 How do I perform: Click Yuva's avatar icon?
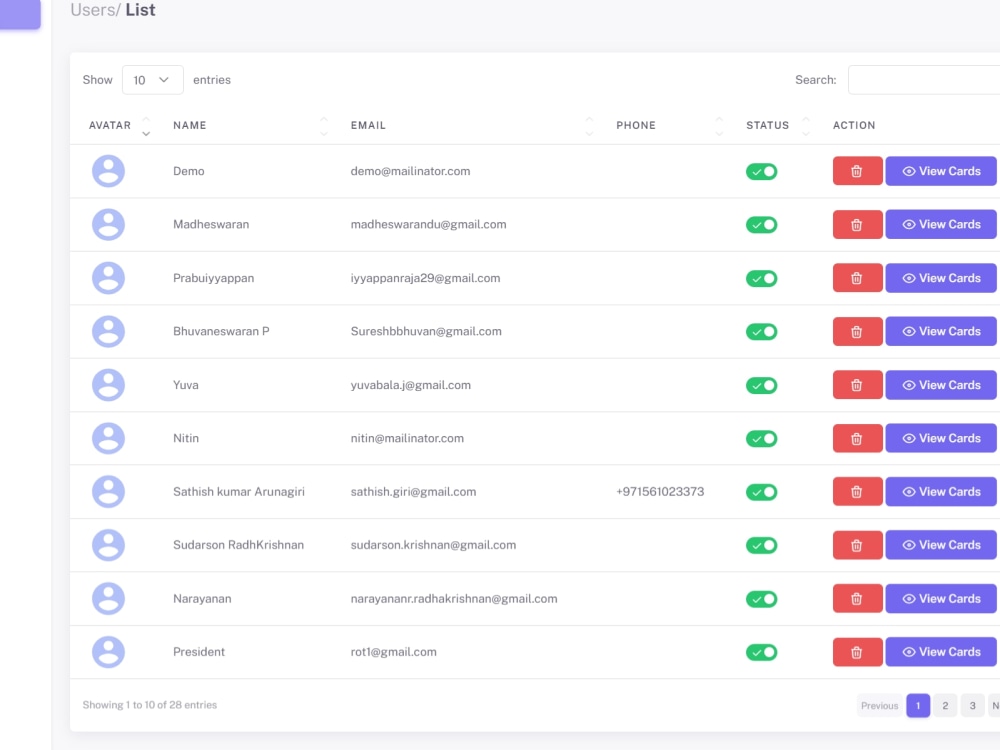tap(108, 385)
